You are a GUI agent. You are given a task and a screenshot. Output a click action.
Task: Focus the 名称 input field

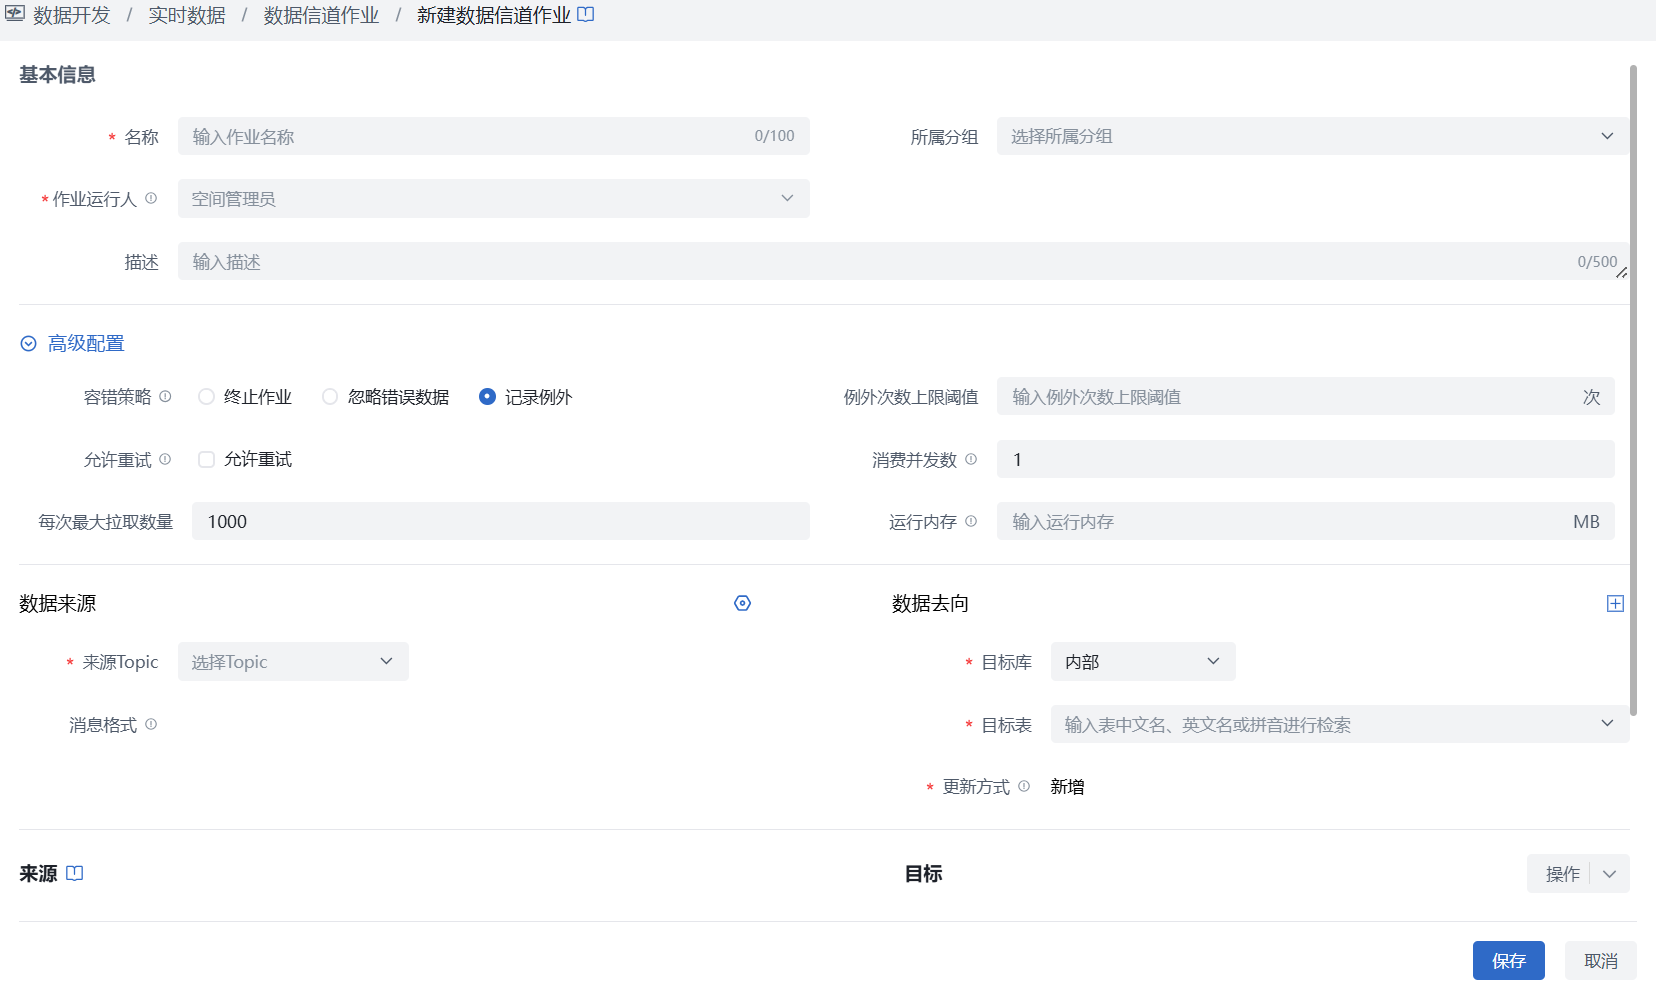(494, 136)
